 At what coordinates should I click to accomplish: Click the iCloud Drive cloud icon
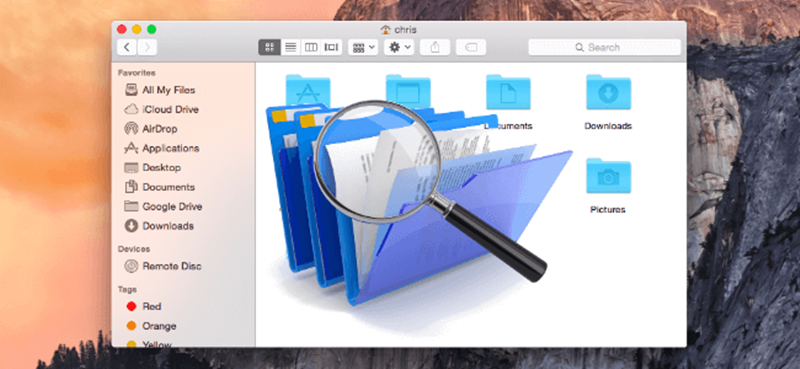[131, 109]
